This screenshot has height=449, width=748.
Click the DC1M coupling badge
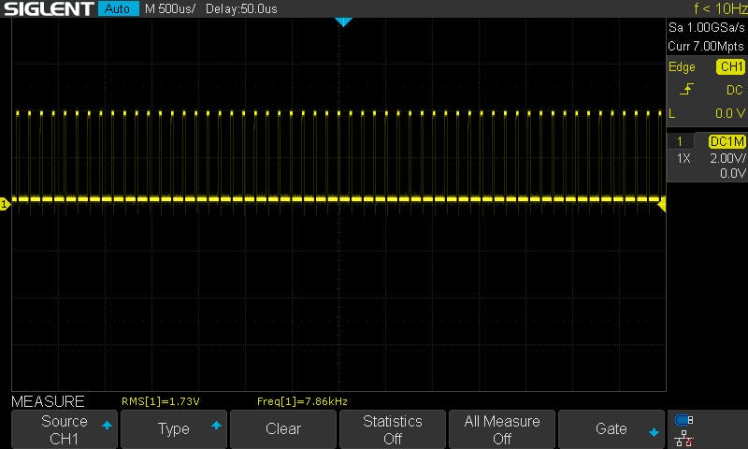727,143
